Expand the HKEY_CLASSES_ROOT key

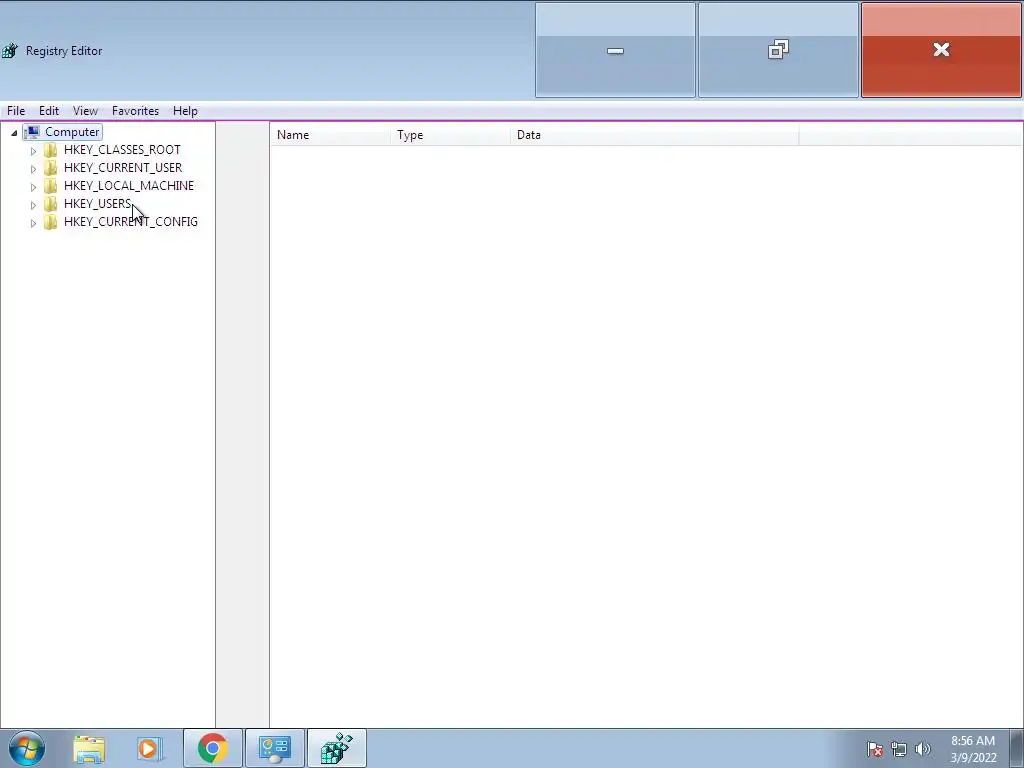[33, 151]
